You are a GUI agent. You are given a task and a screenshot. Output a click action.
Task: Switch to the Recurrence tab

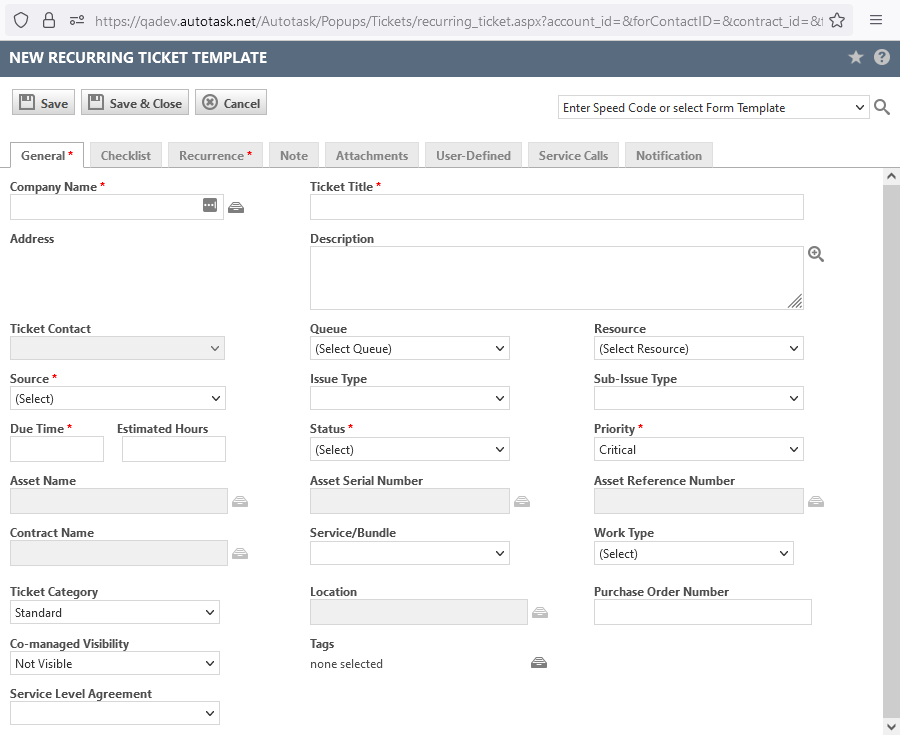tap(215, 156)
